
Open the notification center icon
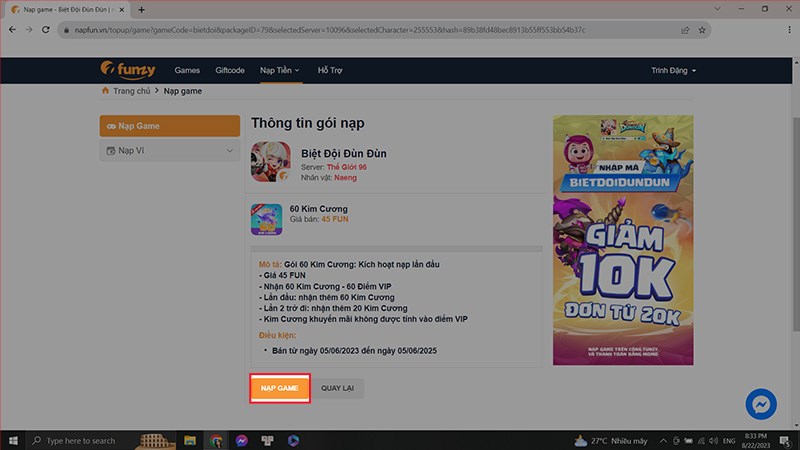(785, 441)
